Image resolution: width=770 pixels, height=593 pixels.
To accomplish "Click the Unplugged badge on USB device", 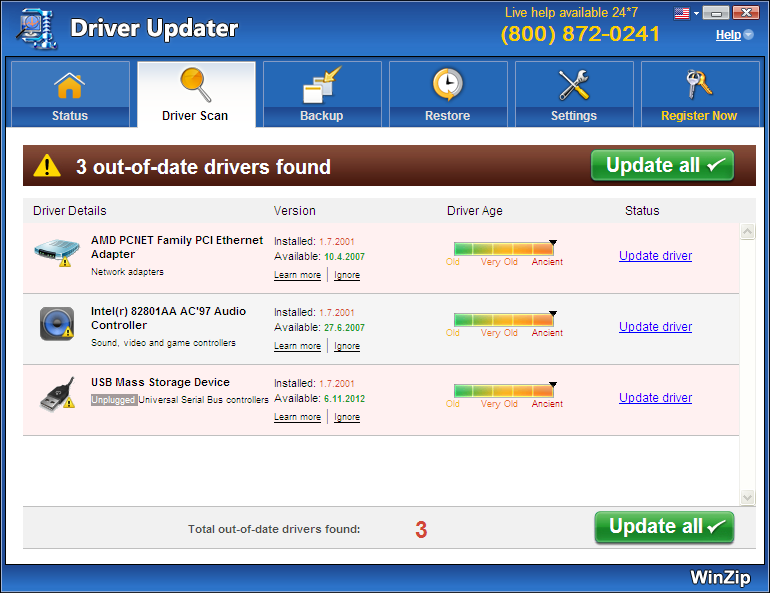I will click(x=113, y=400).
